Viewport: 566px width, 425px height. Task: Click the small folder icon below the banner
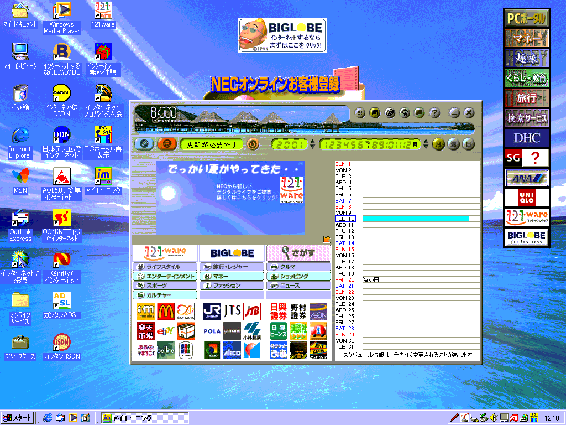(x=327, y=239)
